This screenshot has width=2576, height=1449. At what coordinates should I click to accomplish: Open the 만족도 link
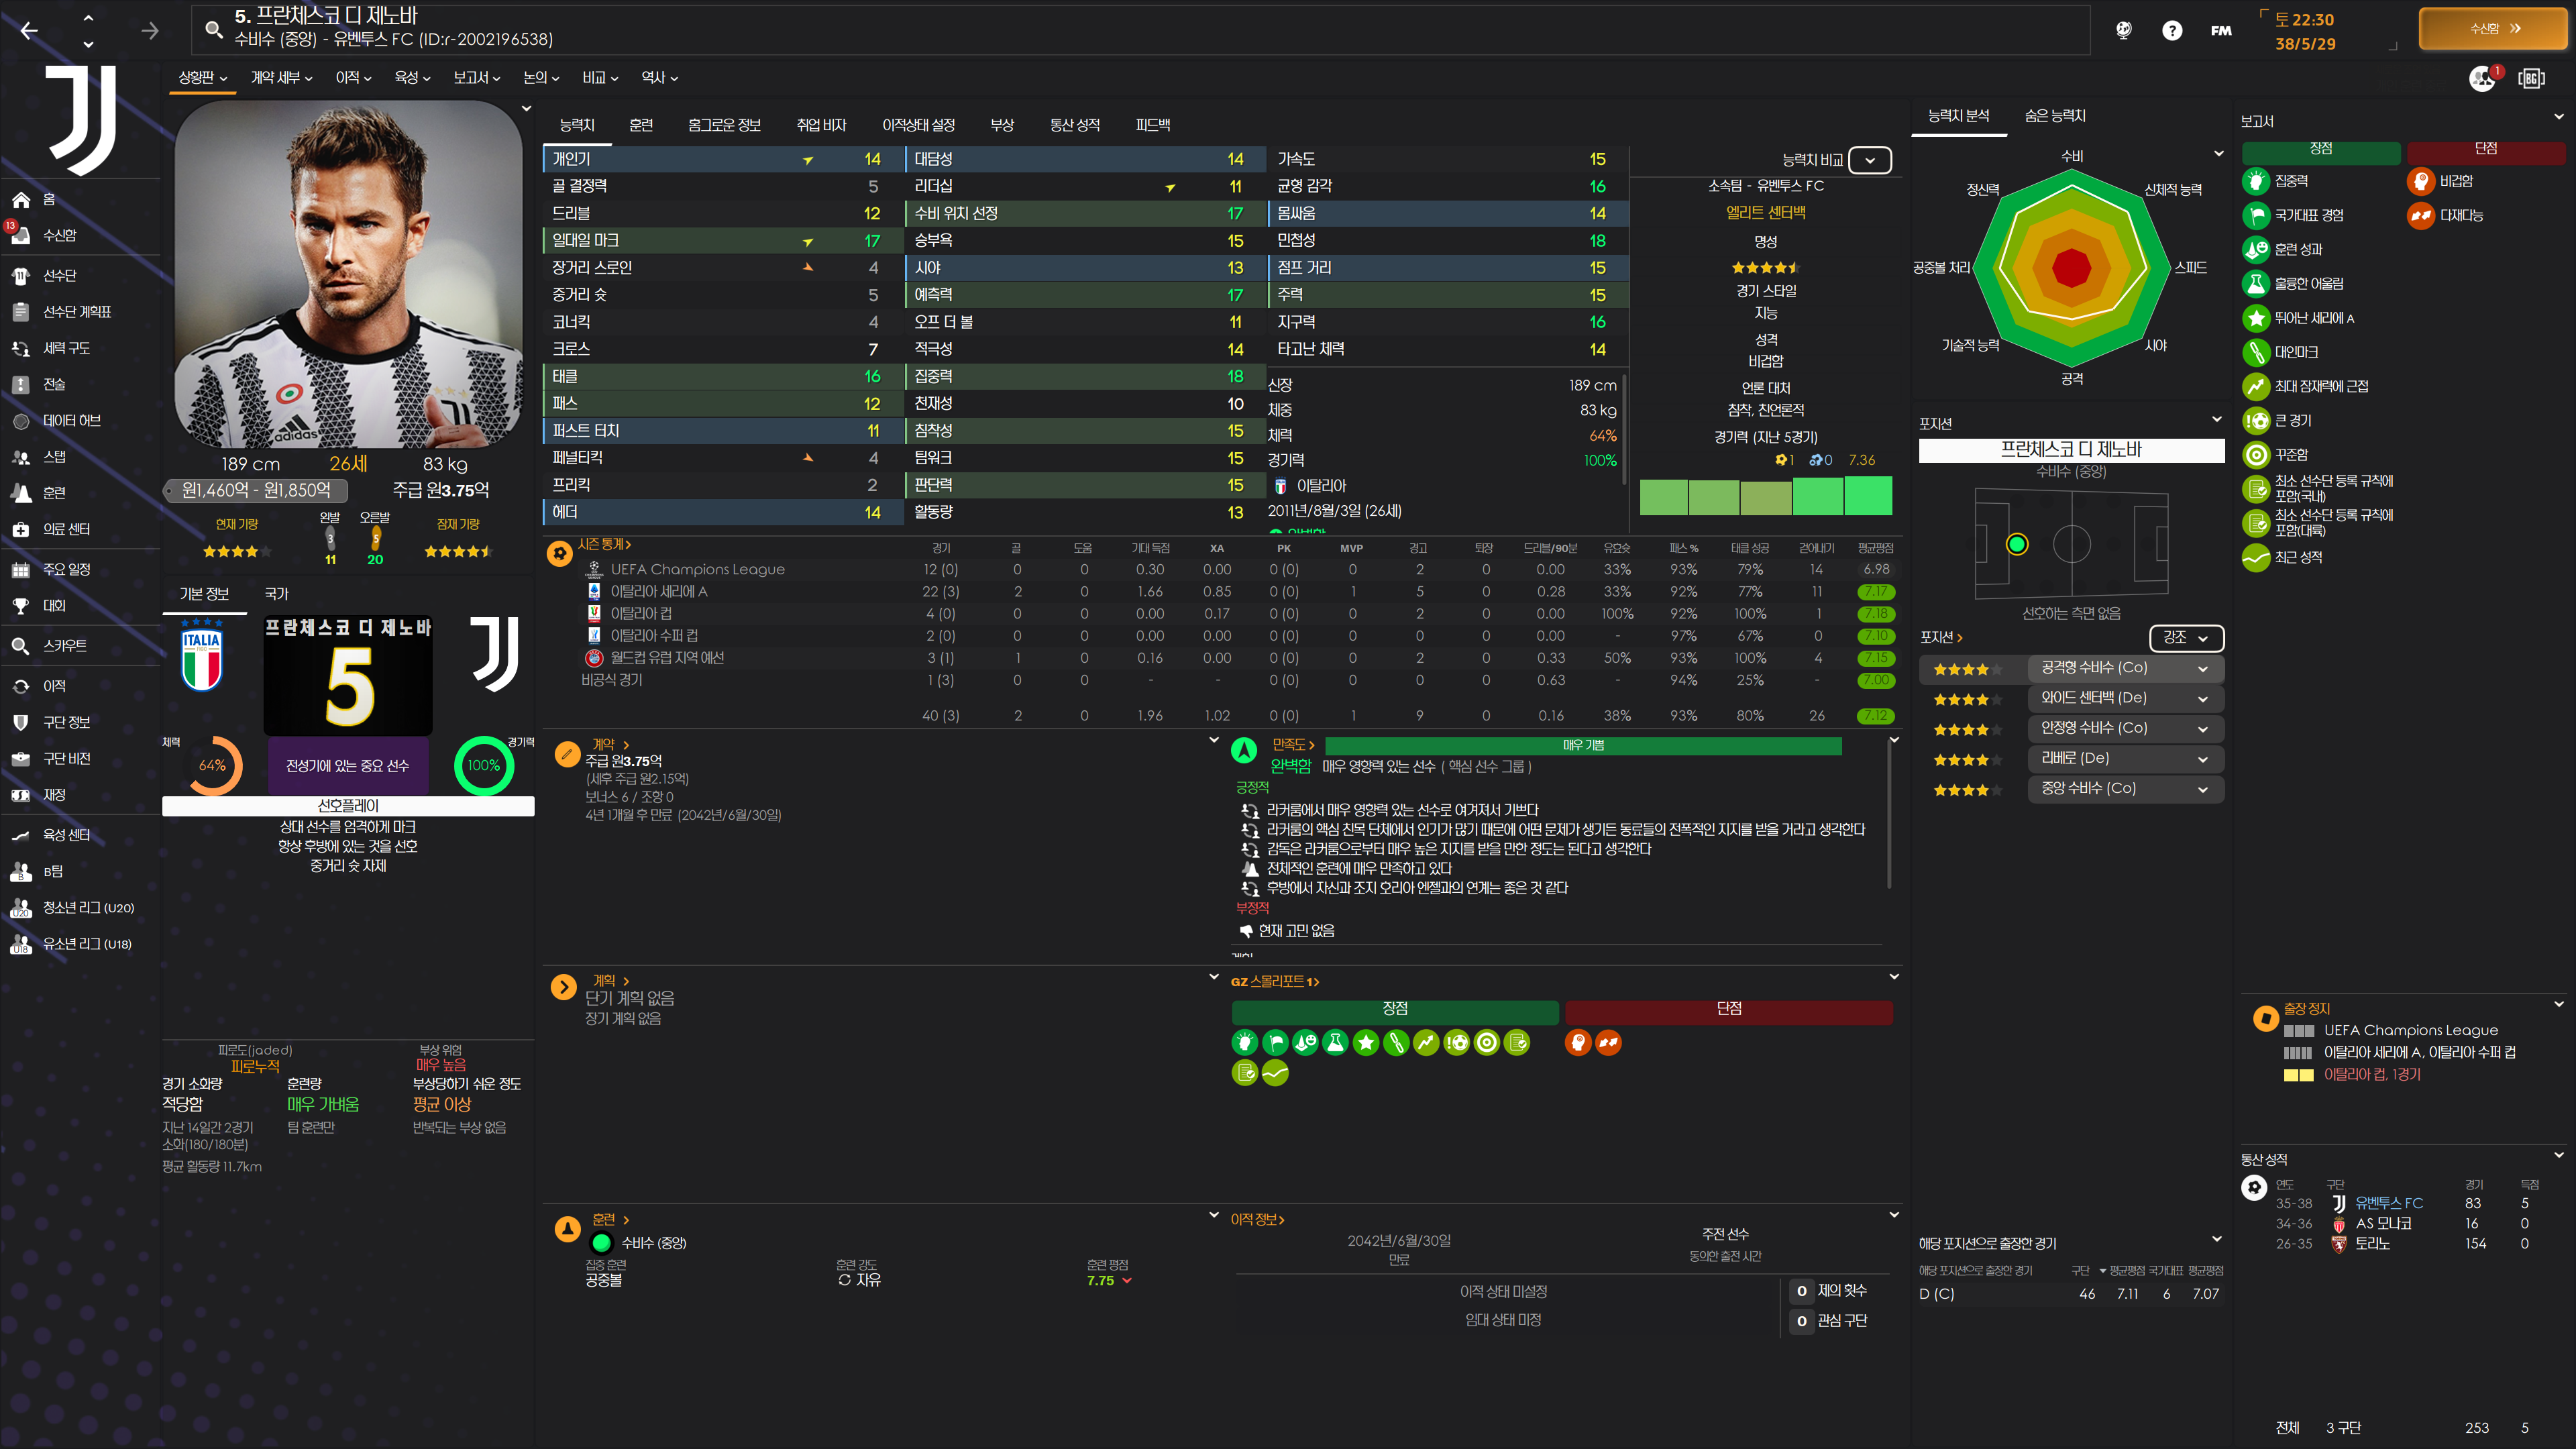click(x=1293, y=745)
